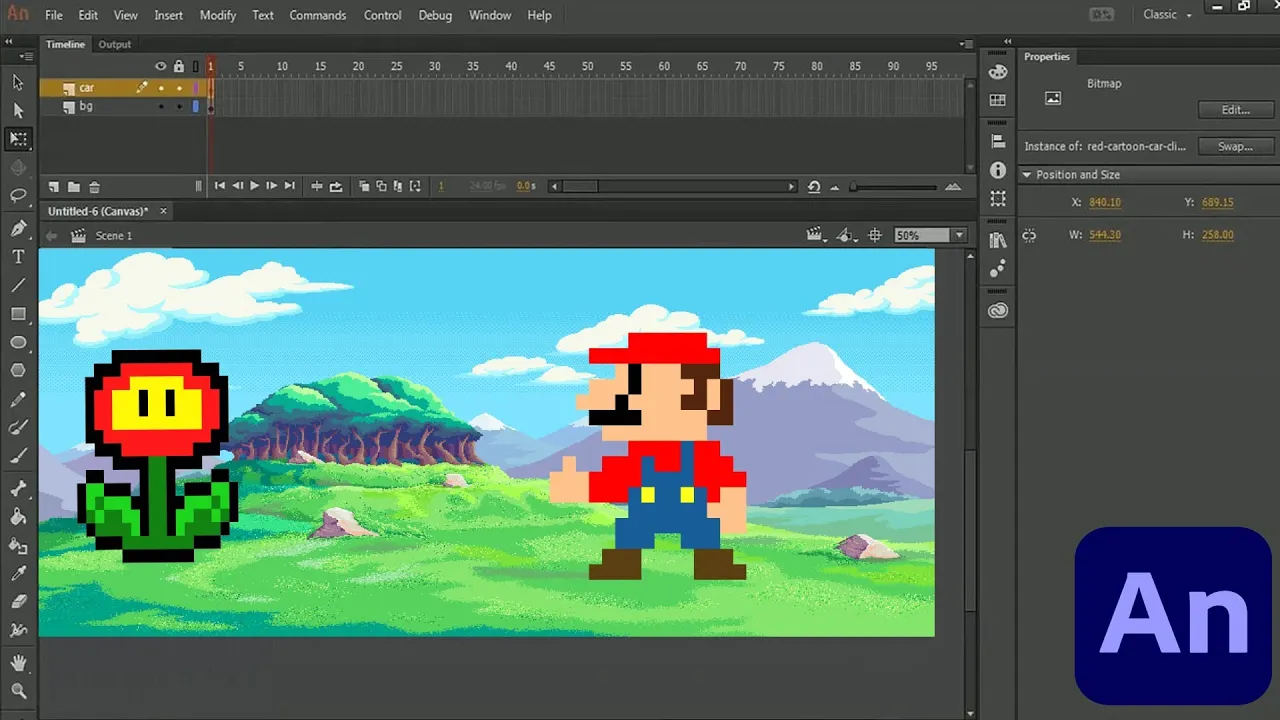Open the Info panel icon

pyautogui.click(x=998, y=171)
